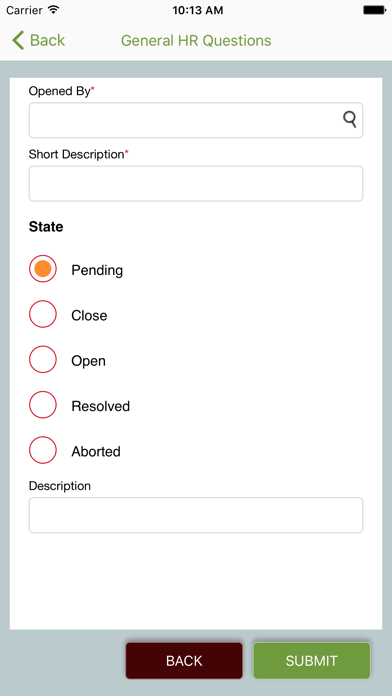Submit the form with the SUBMIT button
Screen dimensions: 392x696
(x=312, y=660)
